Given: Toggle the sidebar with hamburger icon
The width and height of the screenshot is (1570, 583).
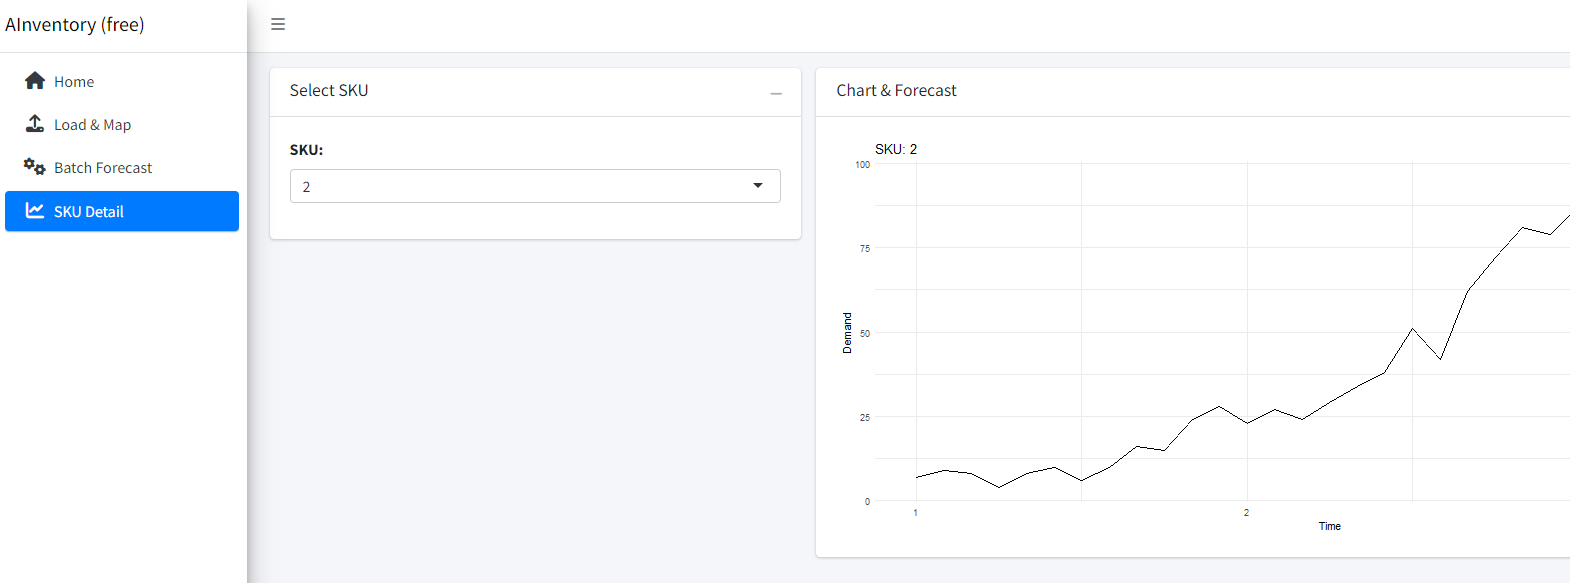Looking at the screenshot, I should [x=278, y=24].
